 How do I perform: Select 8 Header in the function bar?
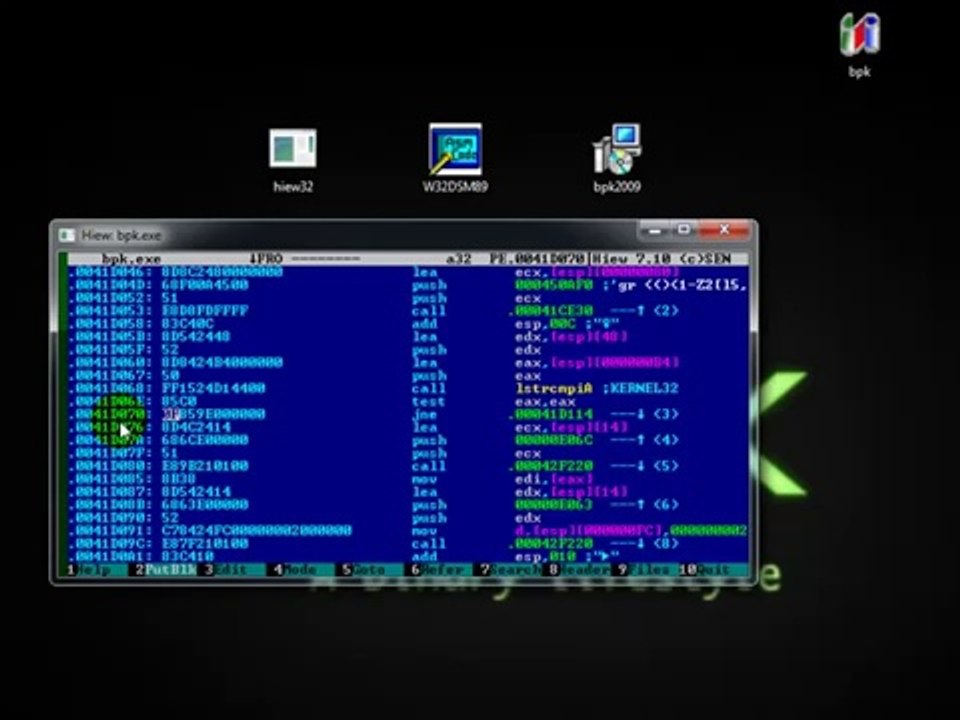pos(579,570)
